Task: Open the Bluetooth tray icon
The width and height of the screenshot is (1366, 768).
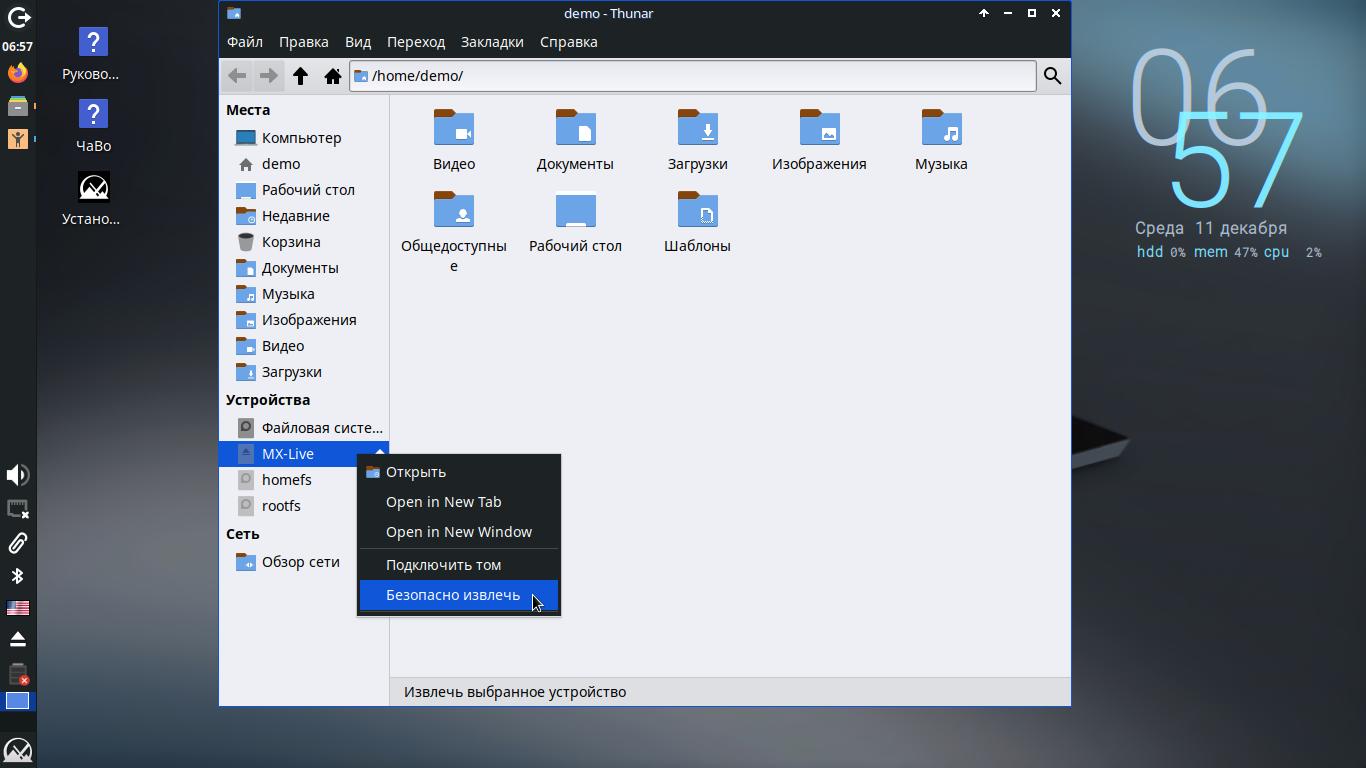Action: tap(18, 576)
